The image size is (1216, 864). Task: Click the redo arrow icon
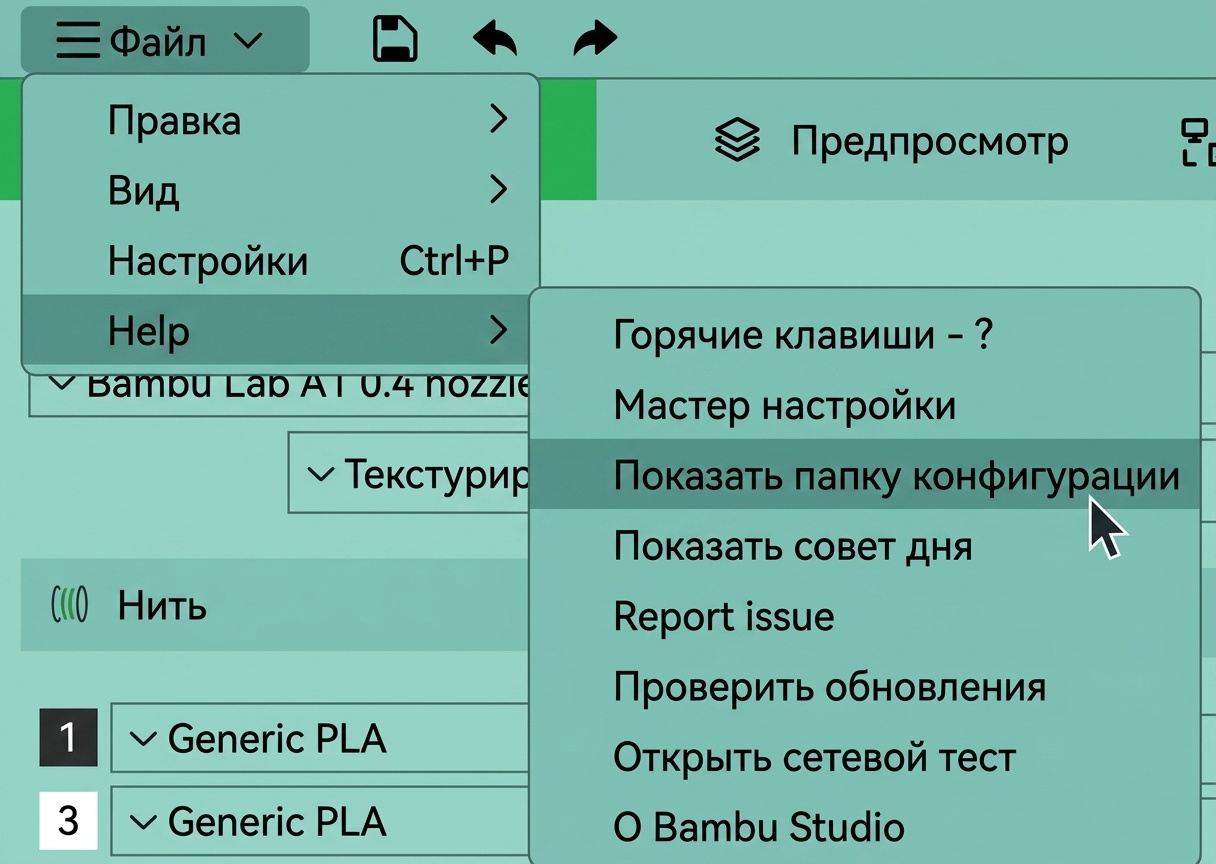(x=595, y=40)
